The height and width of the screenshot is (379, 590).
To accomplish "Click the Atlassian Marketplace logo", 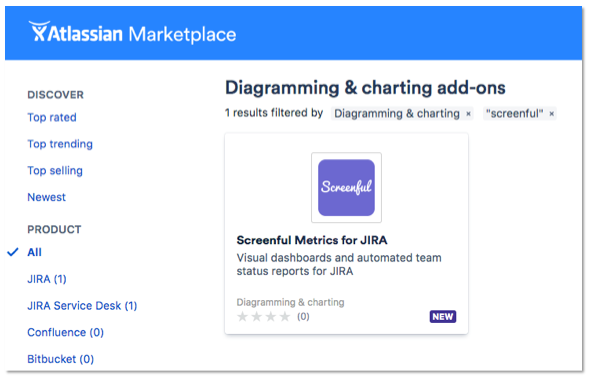I will tap(132, 32).
